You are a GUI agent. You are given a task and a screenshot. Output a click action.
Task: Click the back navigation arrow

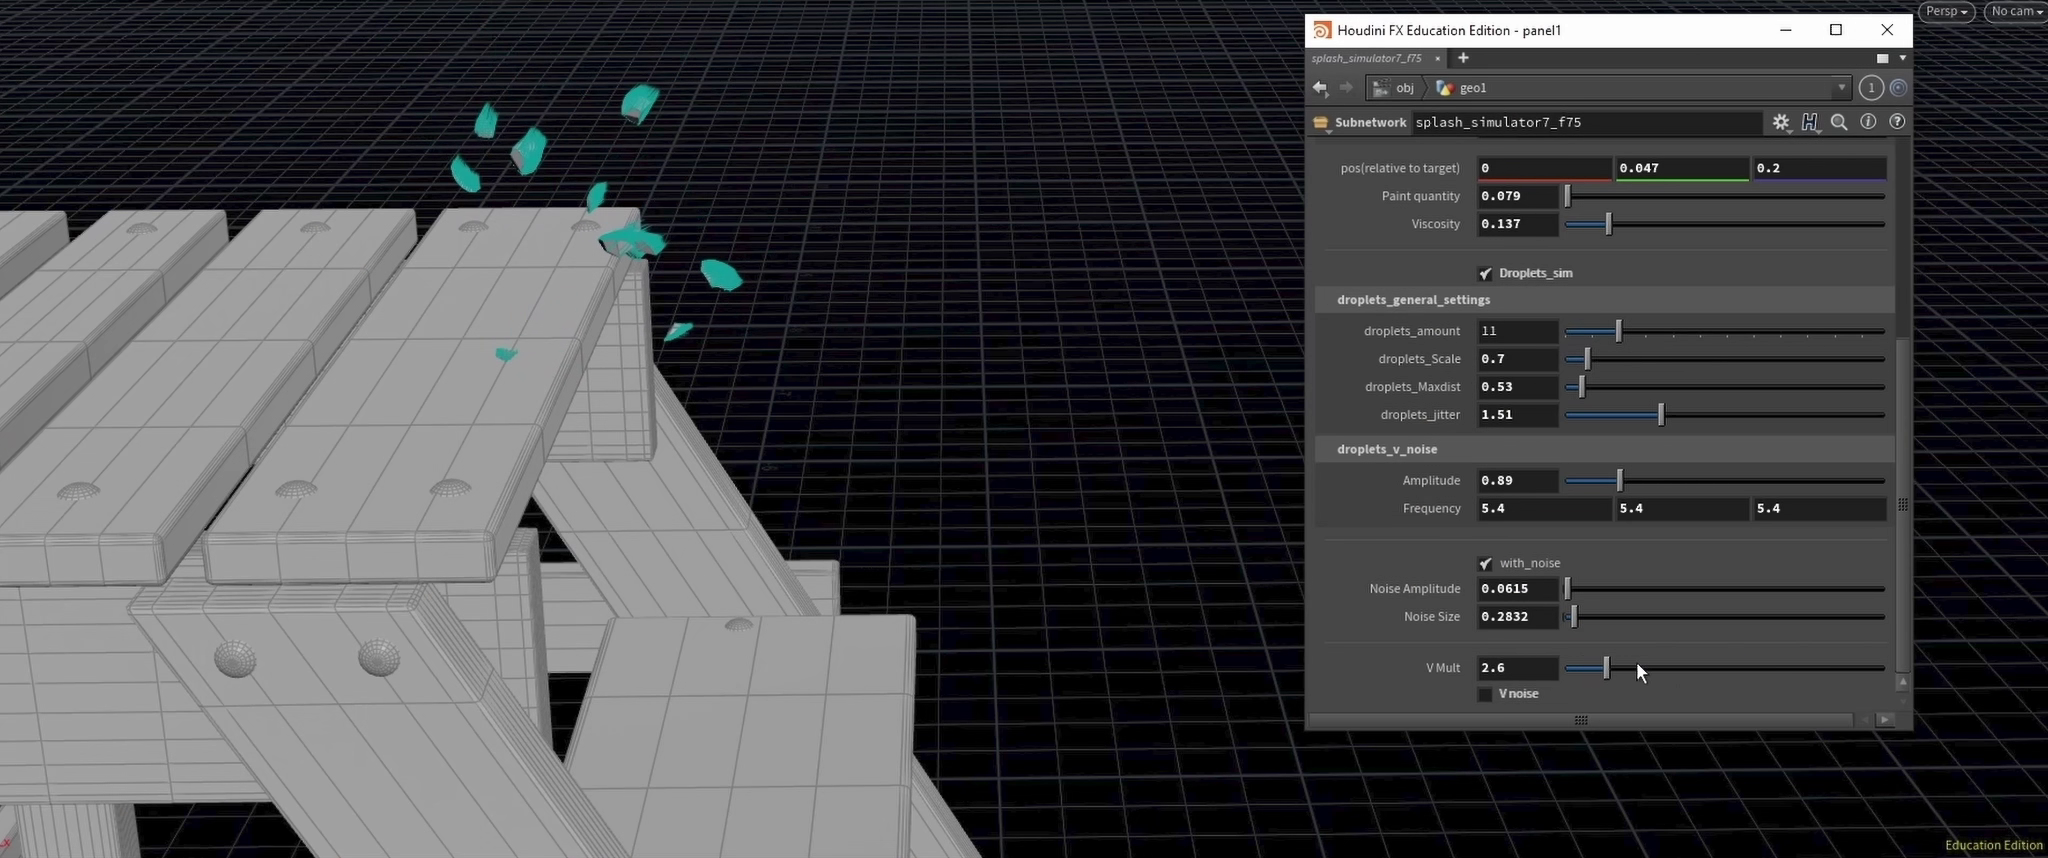1320,88
